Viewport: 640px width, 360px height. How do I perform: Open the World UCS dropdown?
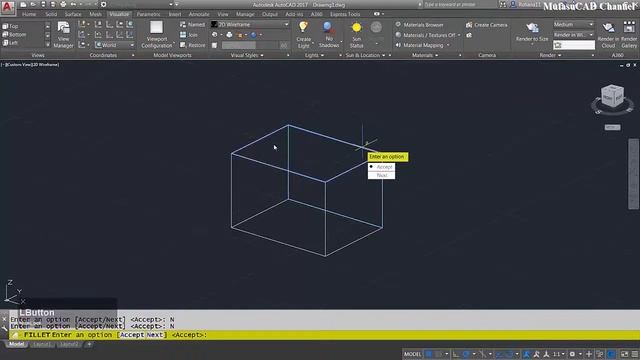pyautogui.click(x=115, y=45)
